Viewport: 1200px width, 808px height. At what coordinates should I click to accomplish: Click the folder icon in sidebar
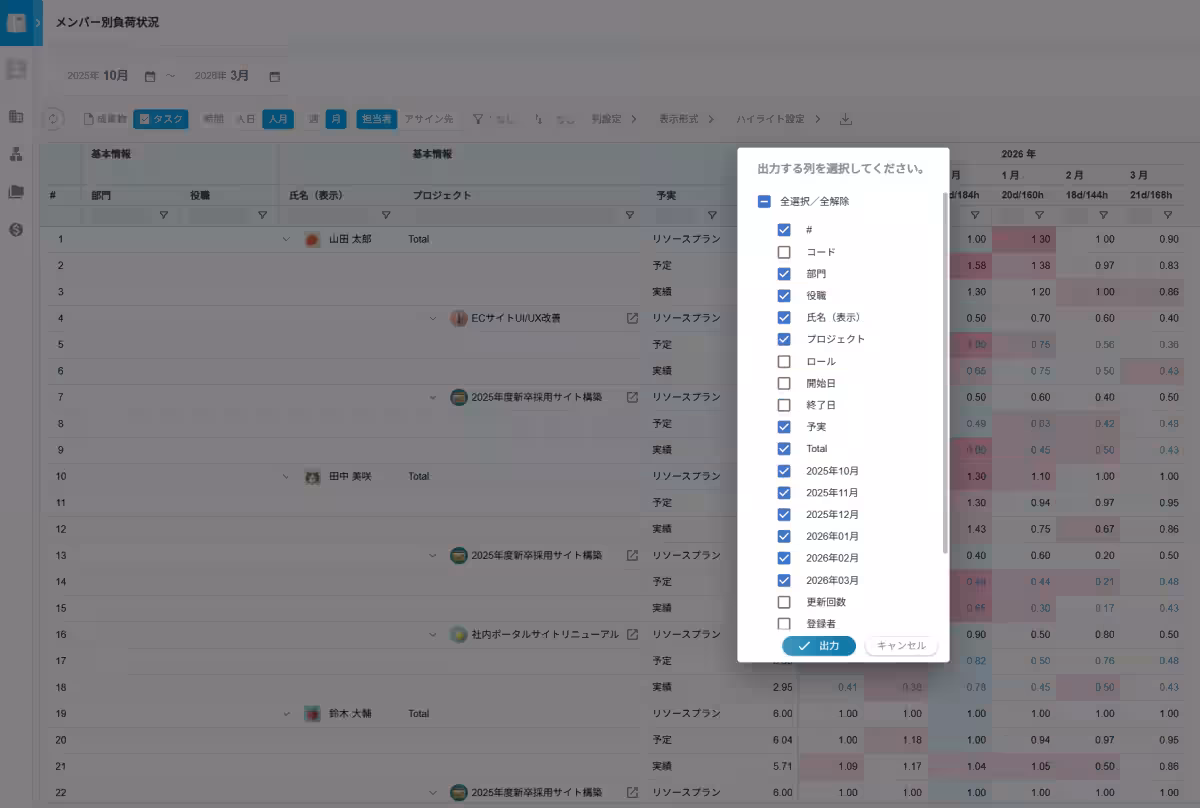coord(16,192)
